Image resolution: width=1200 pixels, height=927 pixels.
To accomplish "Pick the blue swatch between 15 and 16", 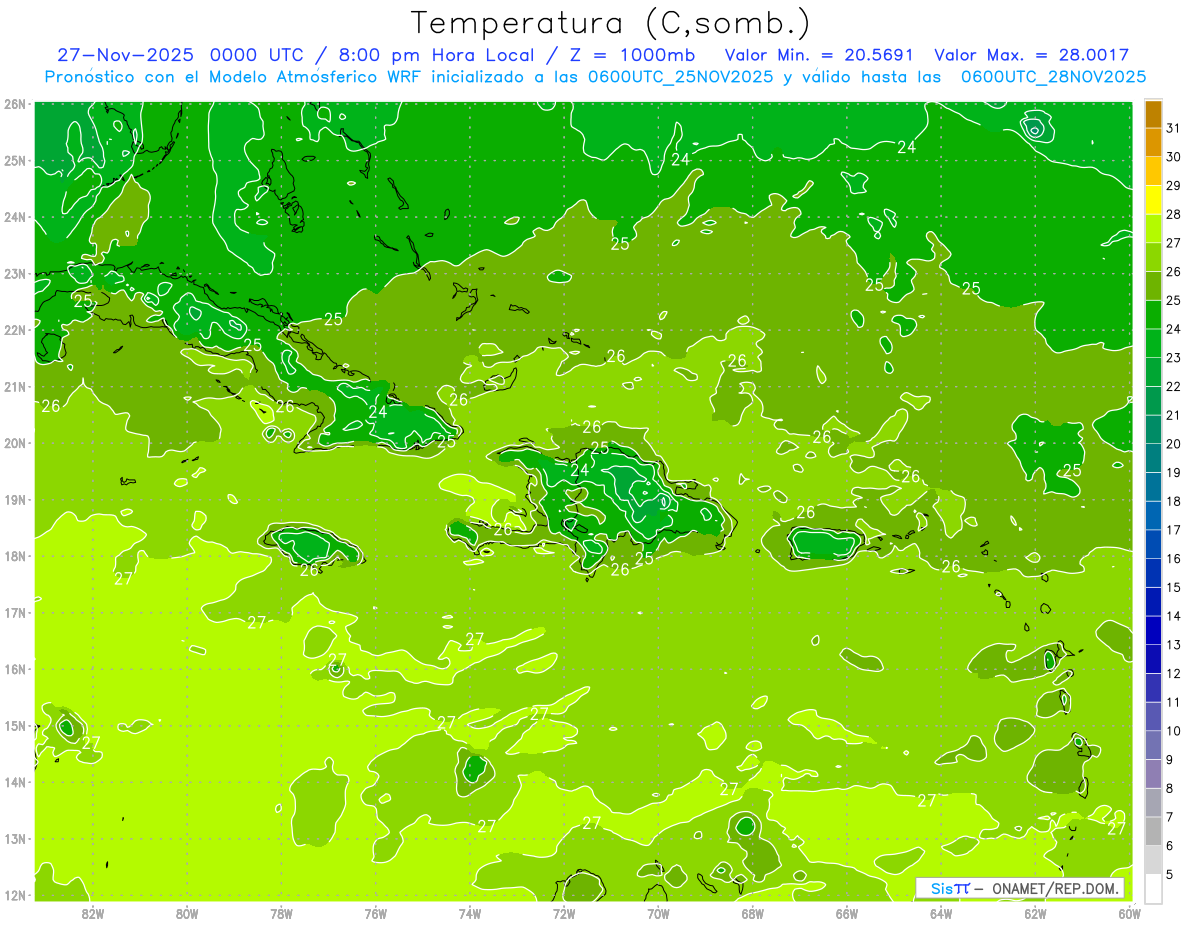I will pos(1153,574).
